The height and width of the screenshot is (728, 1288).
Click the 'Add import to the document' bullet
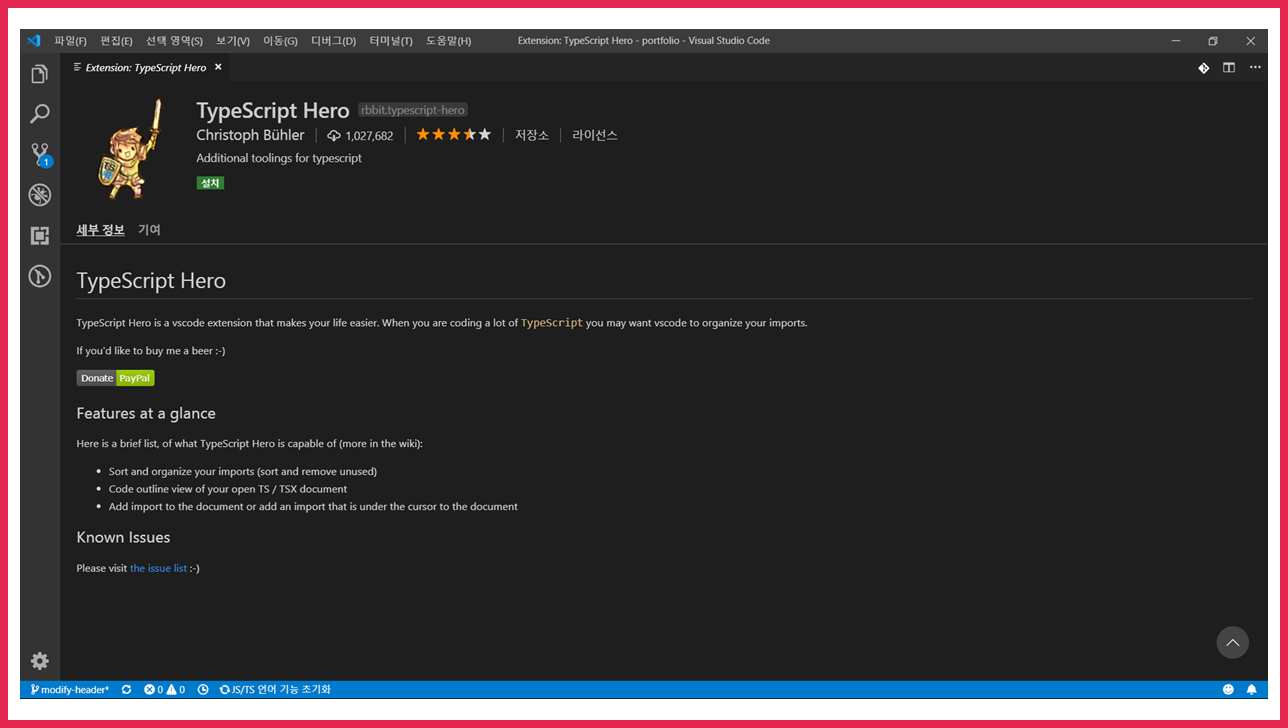[313, 507]
